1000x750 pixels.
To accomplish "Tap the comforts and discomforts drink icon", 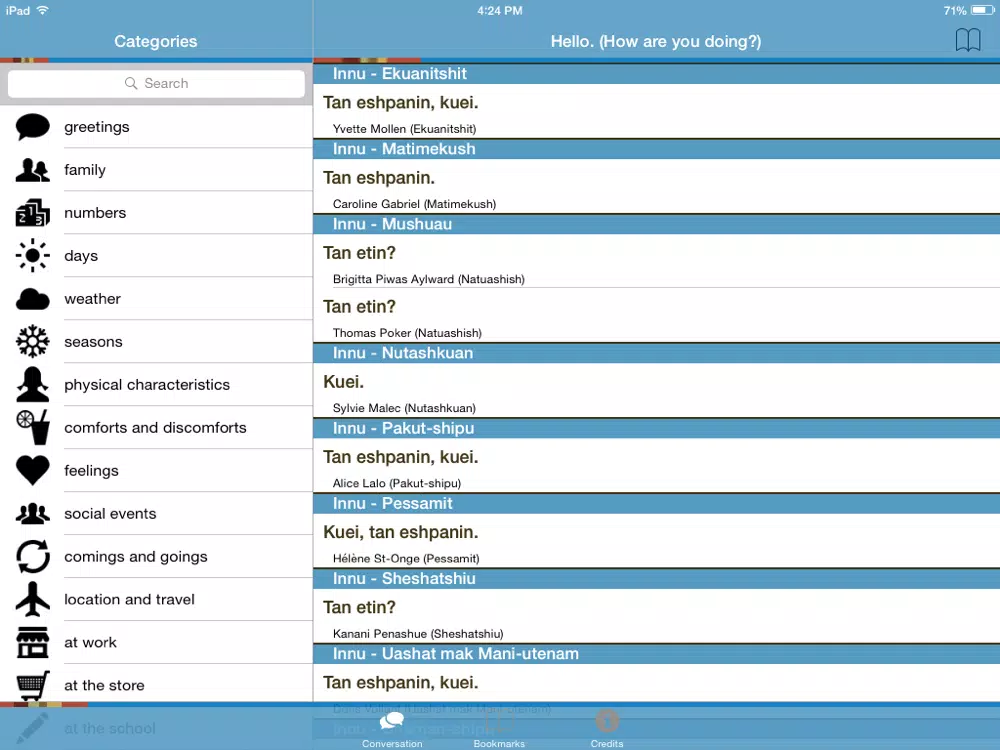I will [x=33, y=427].
